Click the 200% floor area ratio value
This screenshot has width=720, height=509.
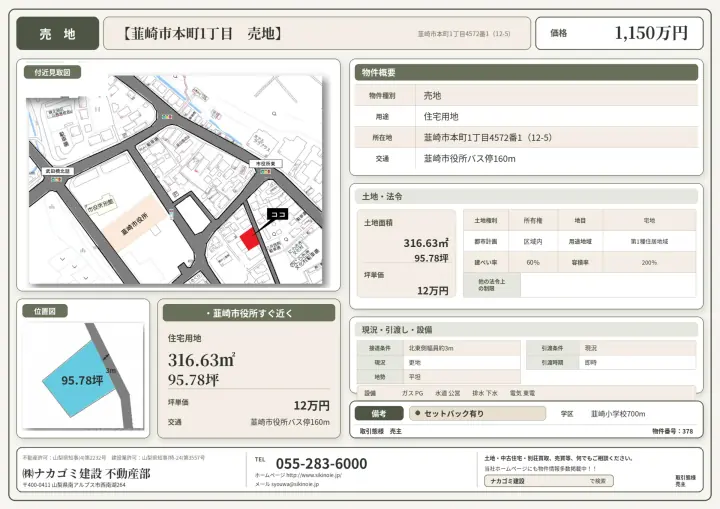point(649,263)
